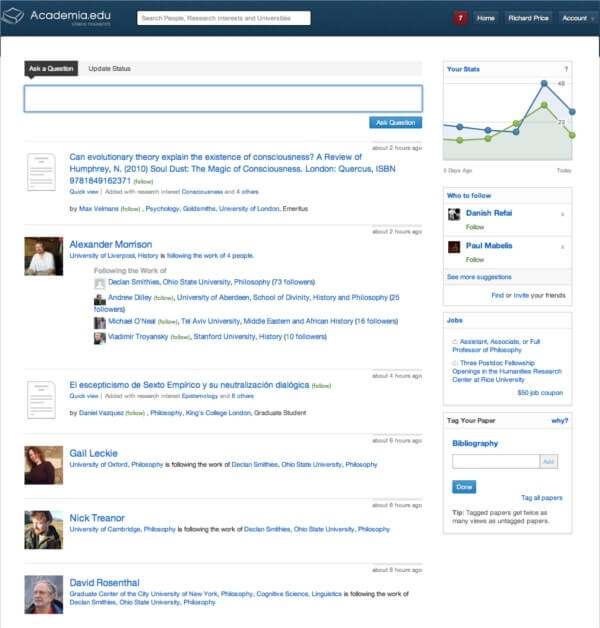Dismiss the Paul Mabelis follow suggestion
Screen dimensions: 600x628
tap(562, 246)
